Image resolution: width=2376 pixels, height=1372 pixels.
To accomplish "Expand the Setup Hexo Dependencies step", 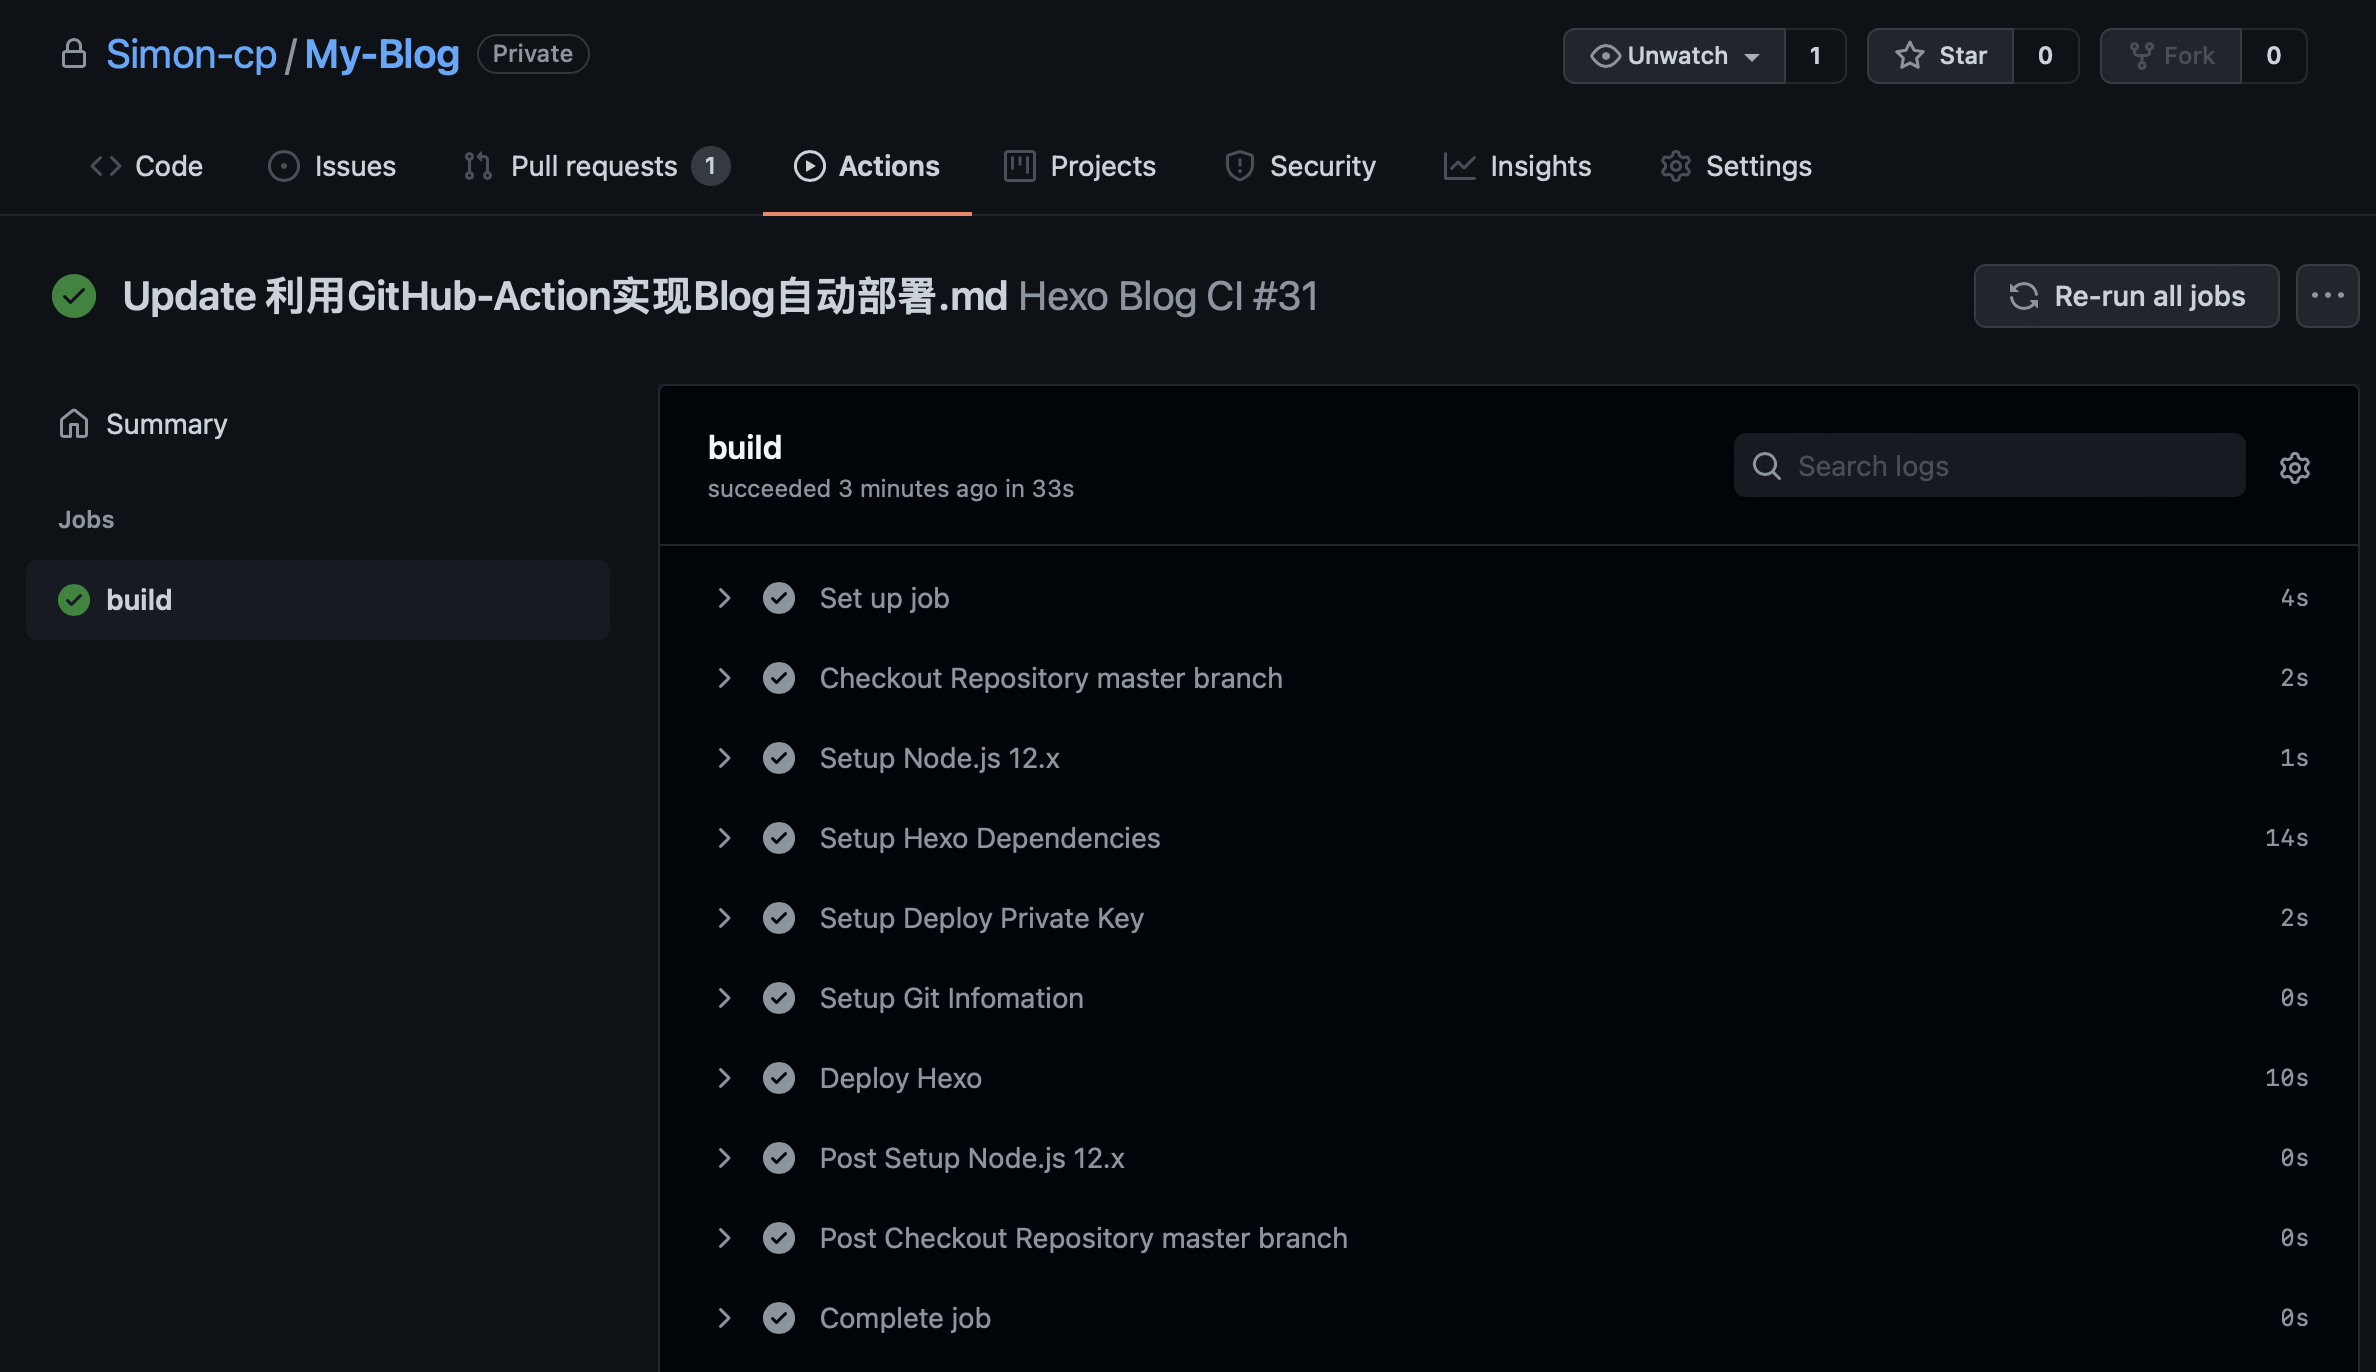I will pyautogui.click(x=724, y=838).
